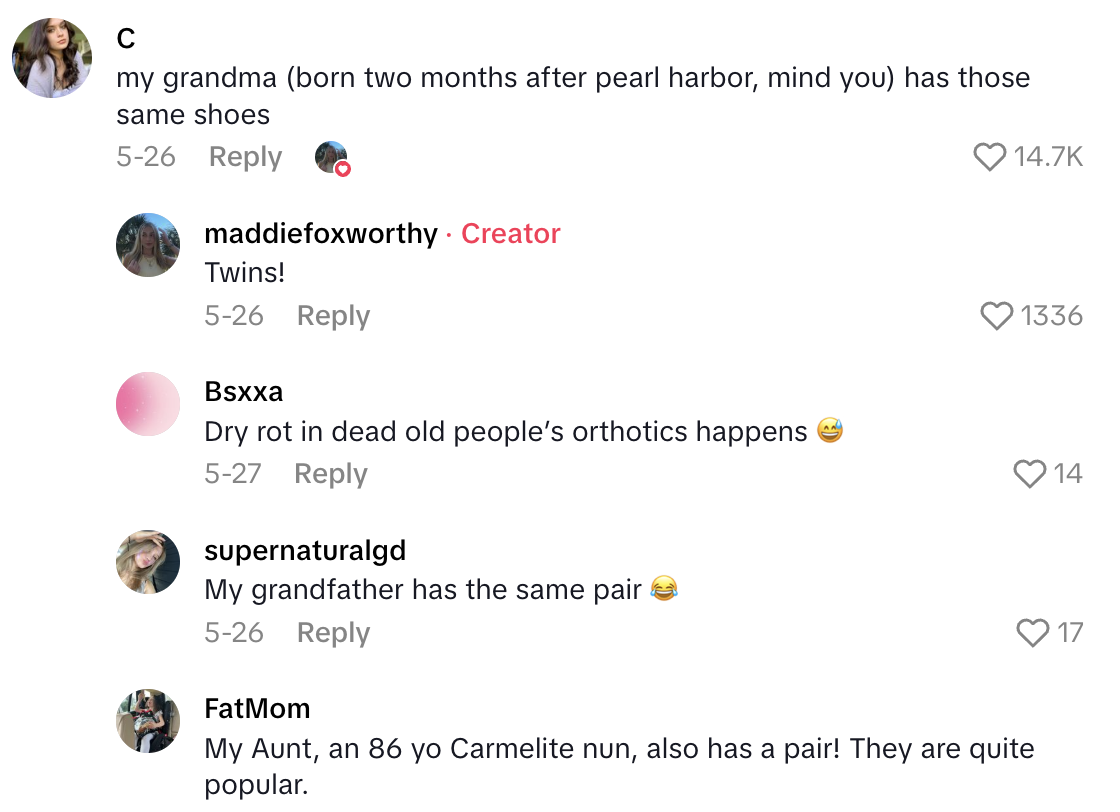Viewport: 1120px width, 812px height.
Task: Open Bsxxa's pink profile avatar
Action: (148, 403)
